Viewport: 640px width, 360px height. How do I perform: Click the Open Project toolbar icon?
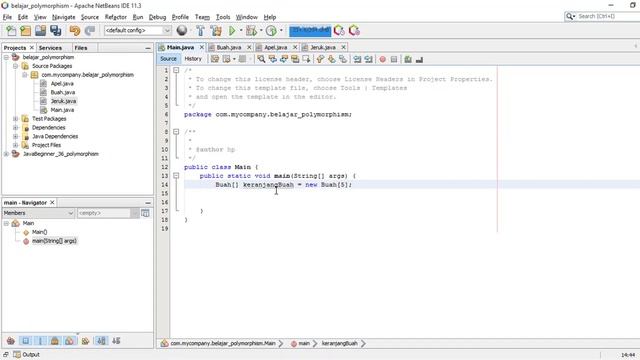[40, 31]
